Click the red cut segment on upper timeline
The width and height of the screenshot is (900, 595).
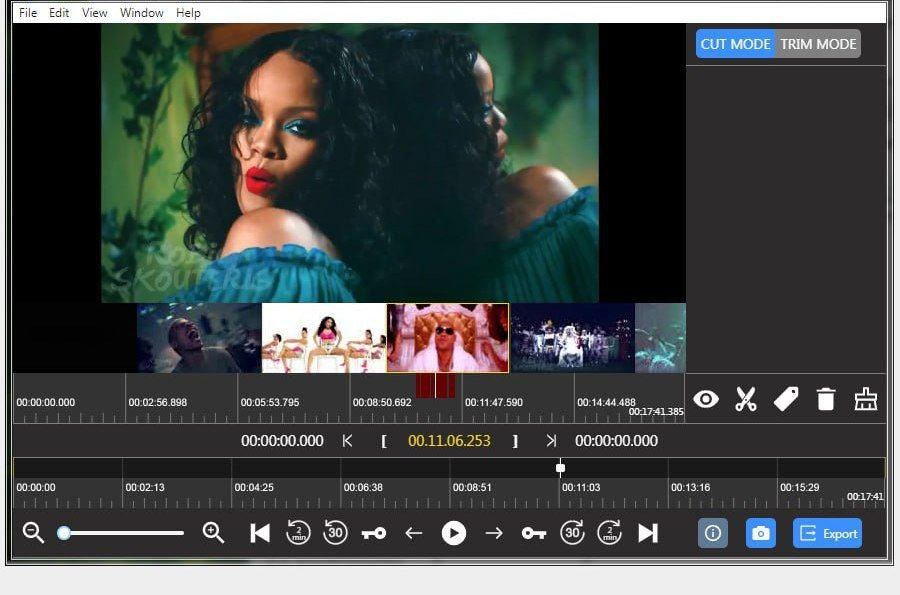click(x=436, y=385)
